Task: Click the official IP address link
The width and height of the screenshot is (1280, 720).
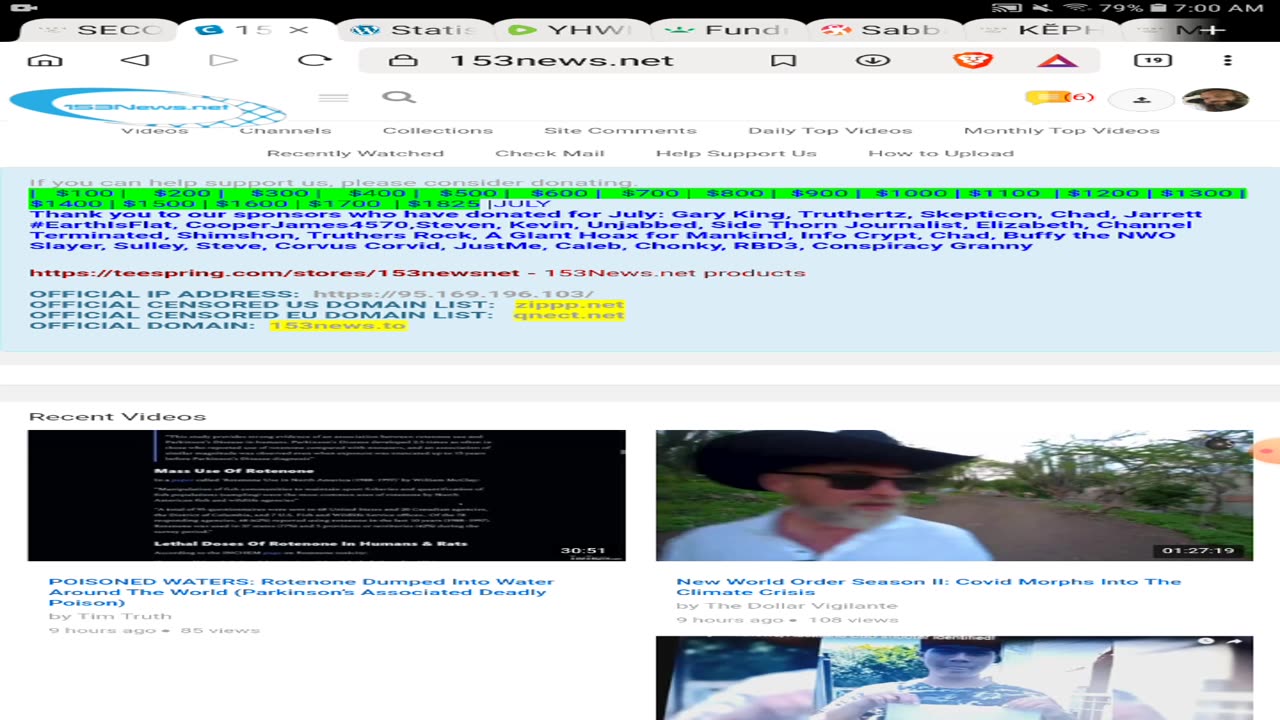Action: coord(453,295)
